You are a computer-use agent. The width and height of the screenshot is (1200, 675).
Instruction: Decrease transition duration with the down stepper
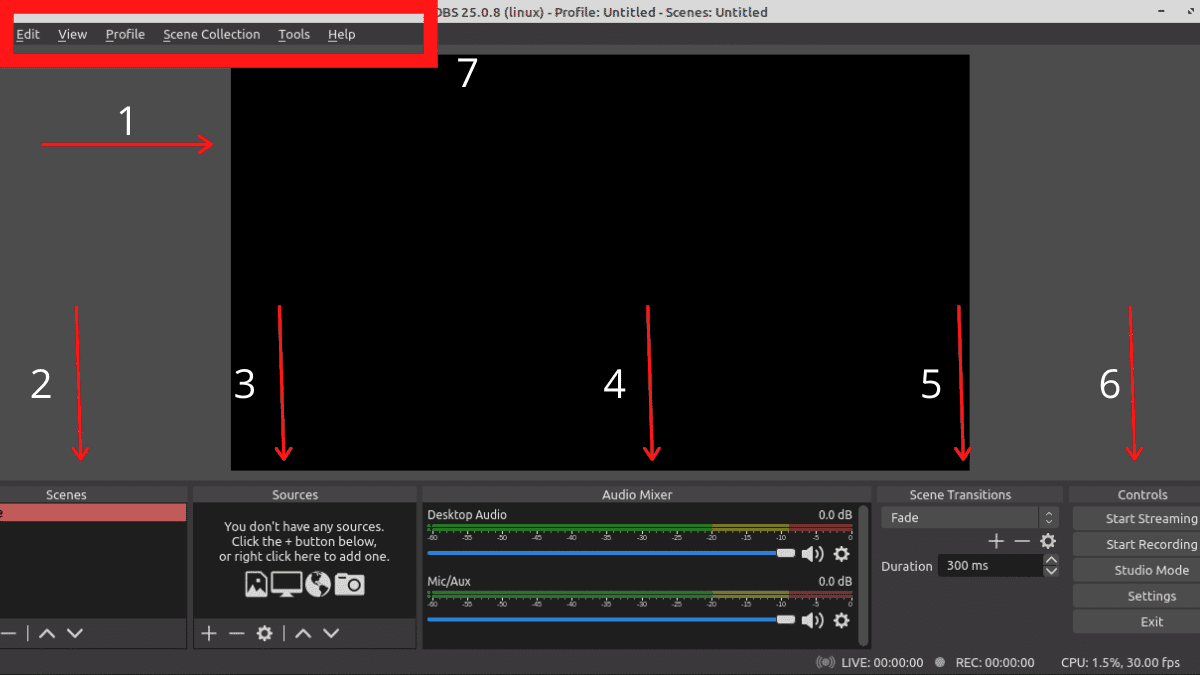(1051, 571)
